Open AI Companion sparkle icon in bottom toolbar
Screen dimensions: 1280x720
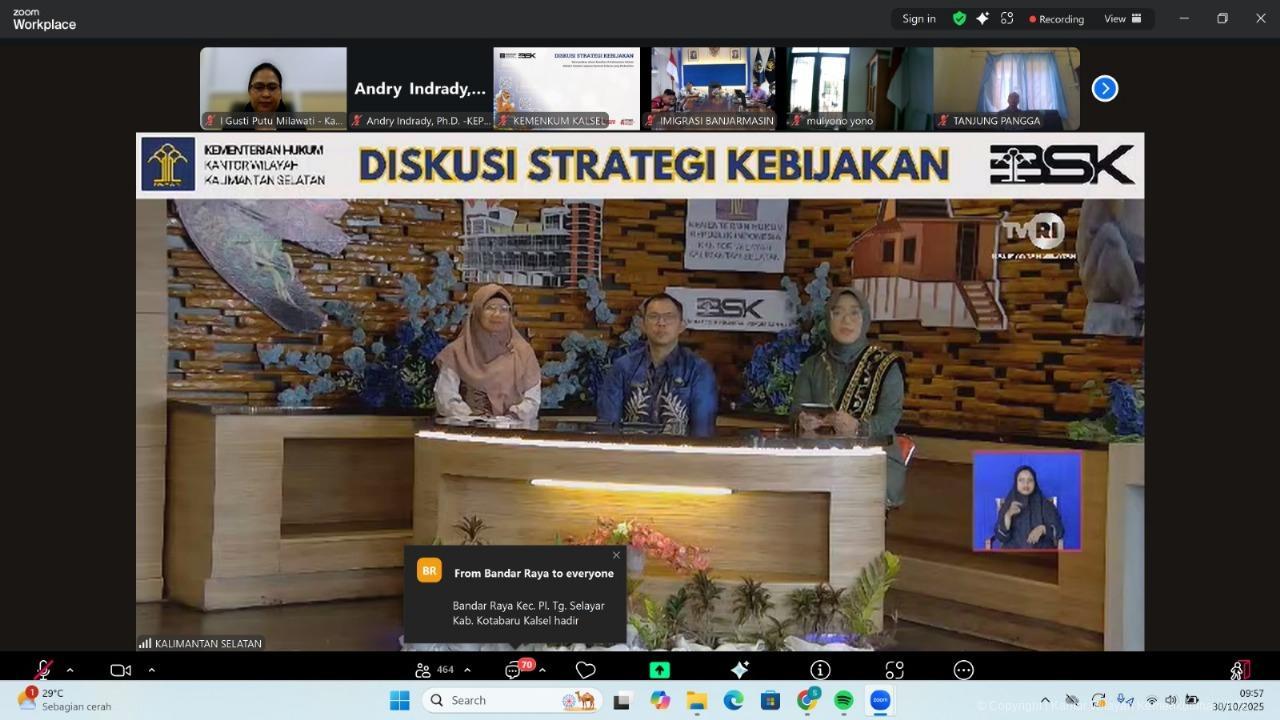[740, 670]
